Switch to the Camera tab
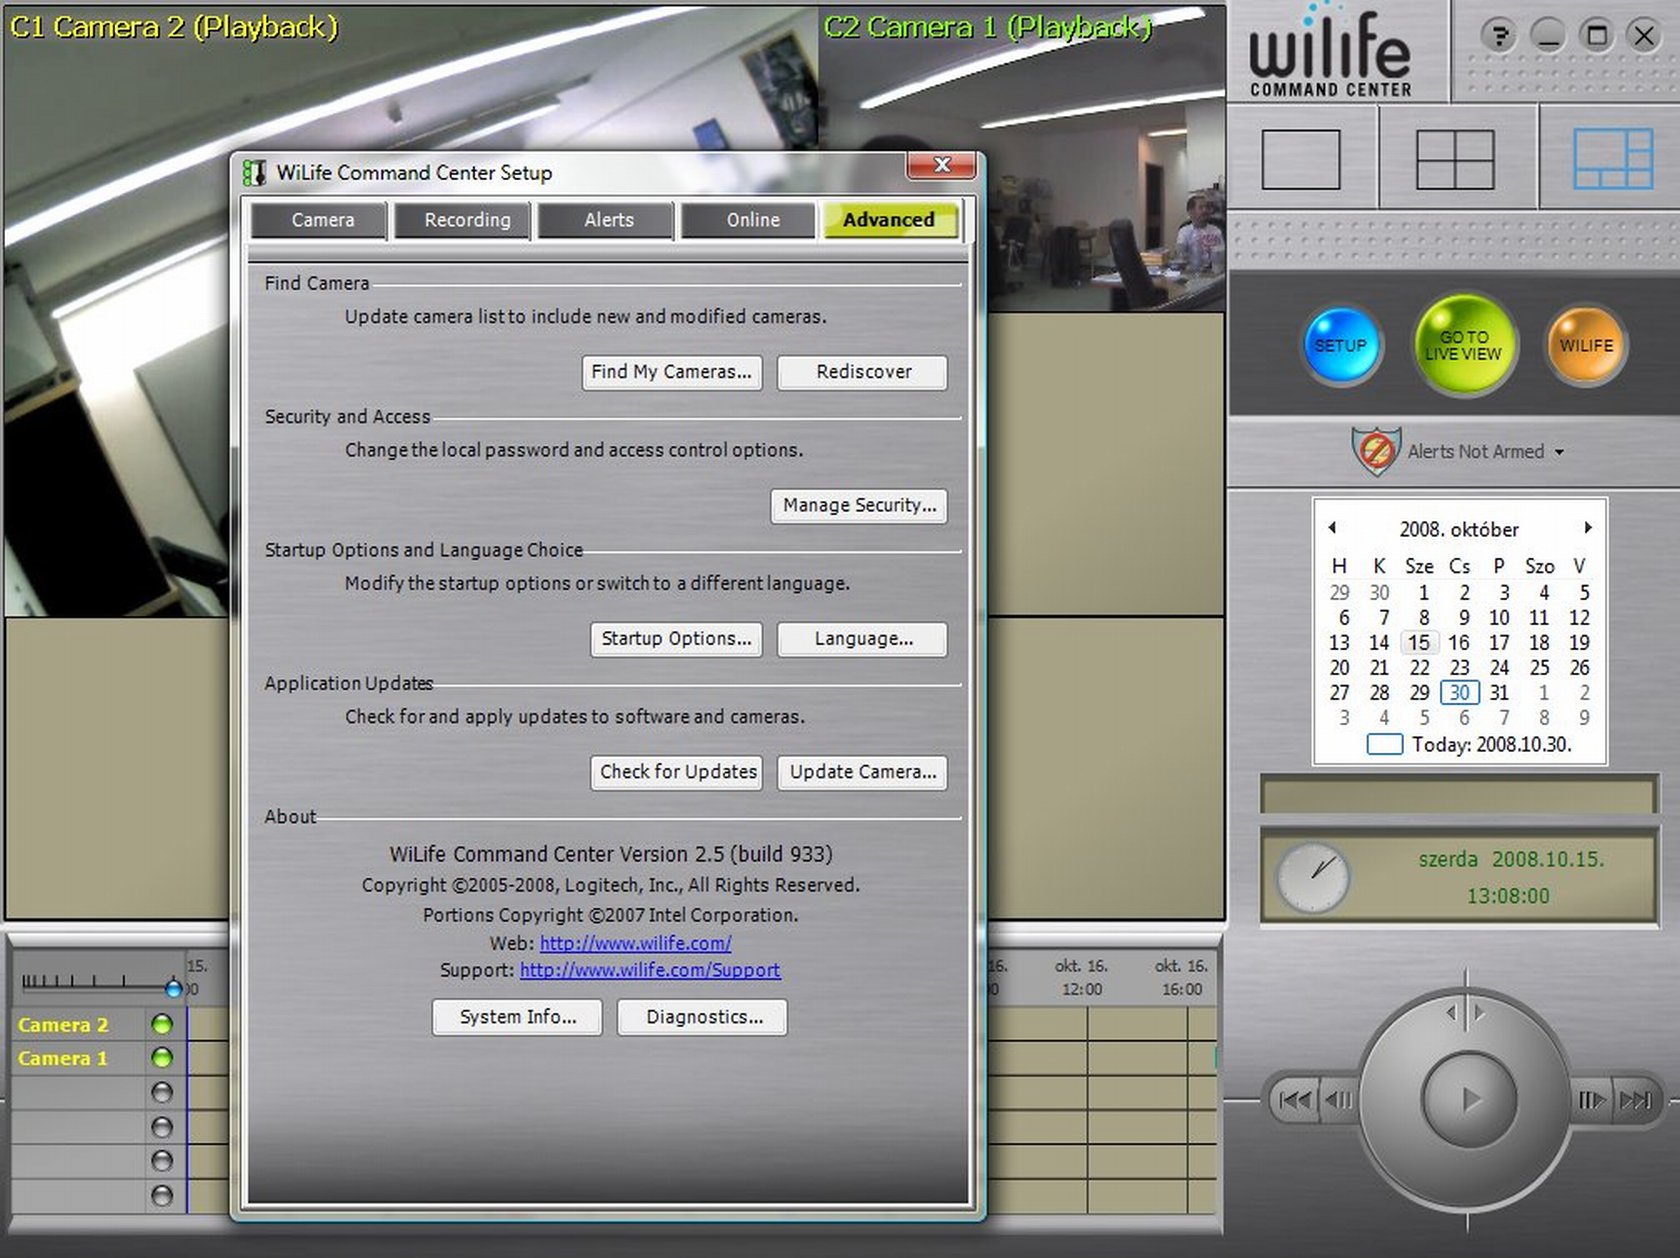 point(319,220)
